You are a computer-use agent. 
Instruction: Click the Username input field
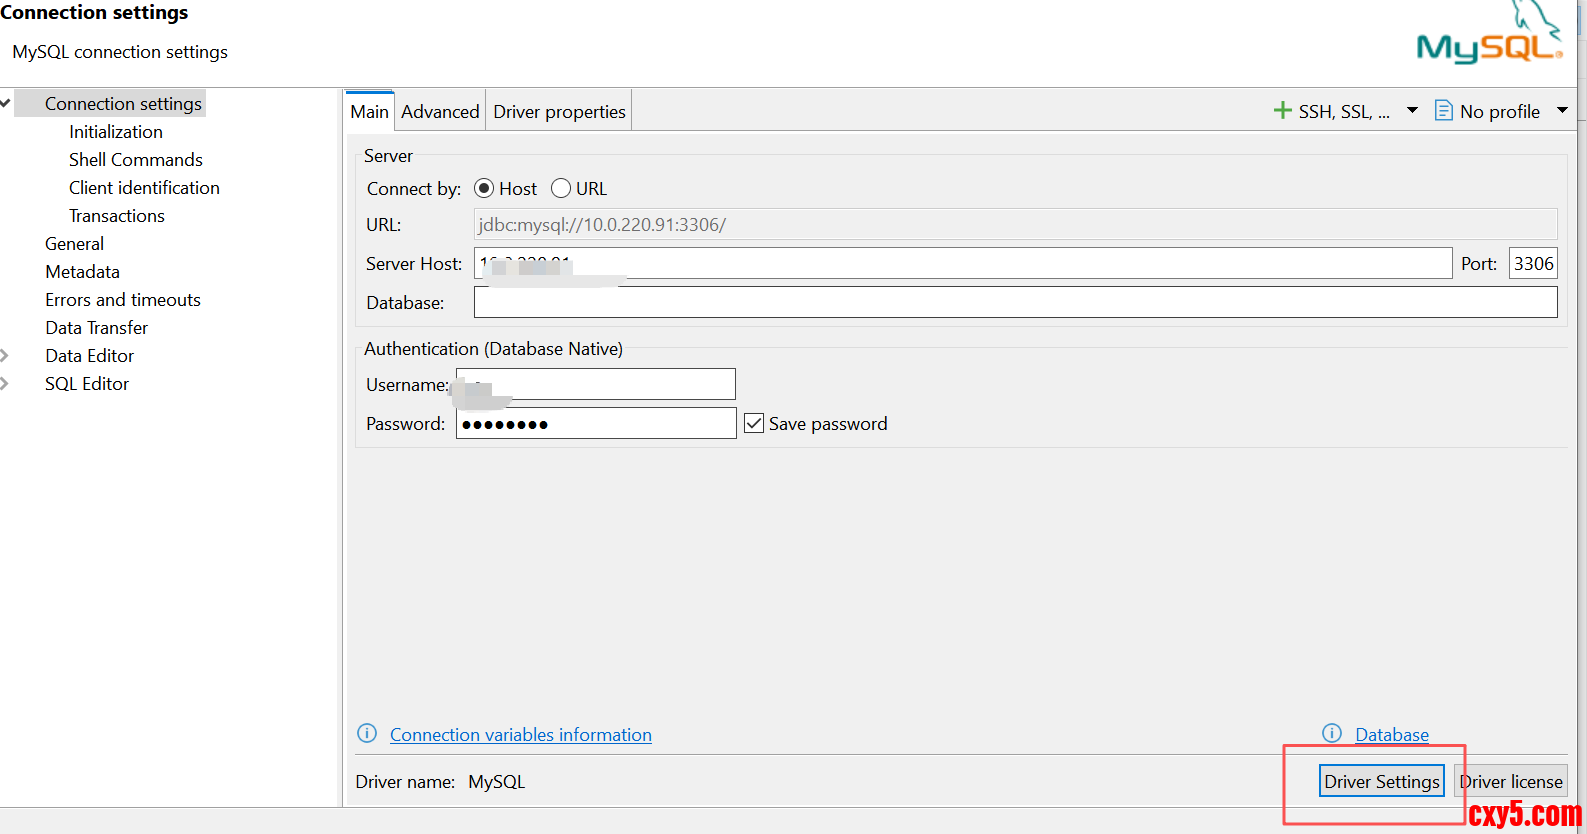point(596,384)
